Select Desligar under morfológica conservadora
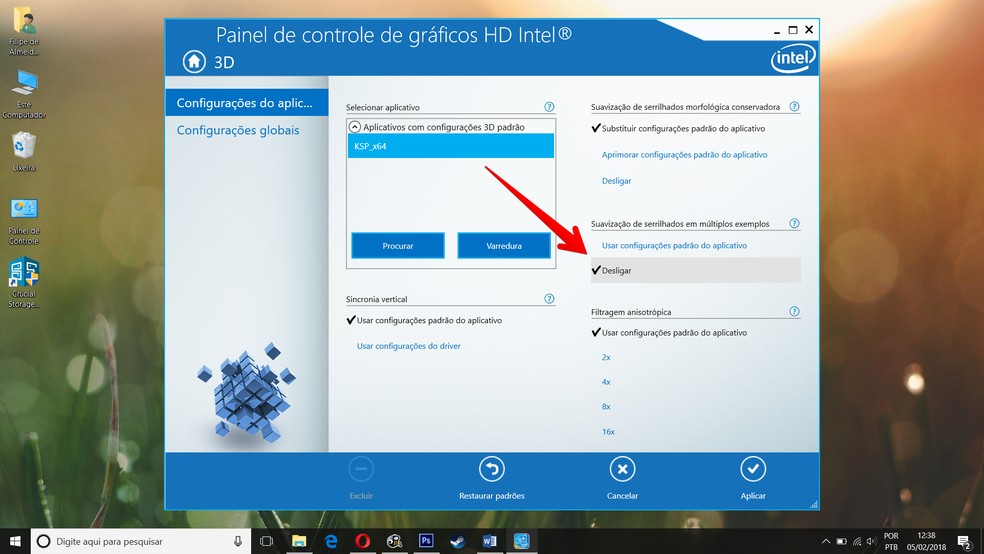Image resolution: width=984 pixels, height=554 pixels. [616, 181]
